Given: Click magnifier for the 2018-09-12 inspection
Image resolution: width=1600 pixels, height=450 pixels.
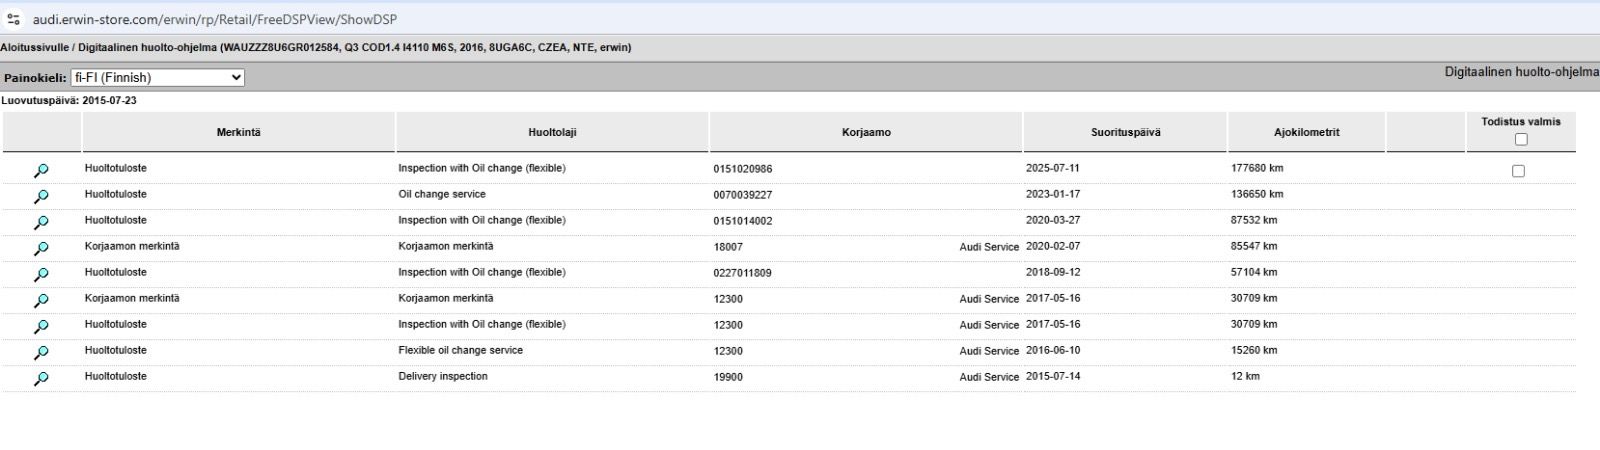Looking at the screenshot, I should pyautogui.click(x=41, y=275).
